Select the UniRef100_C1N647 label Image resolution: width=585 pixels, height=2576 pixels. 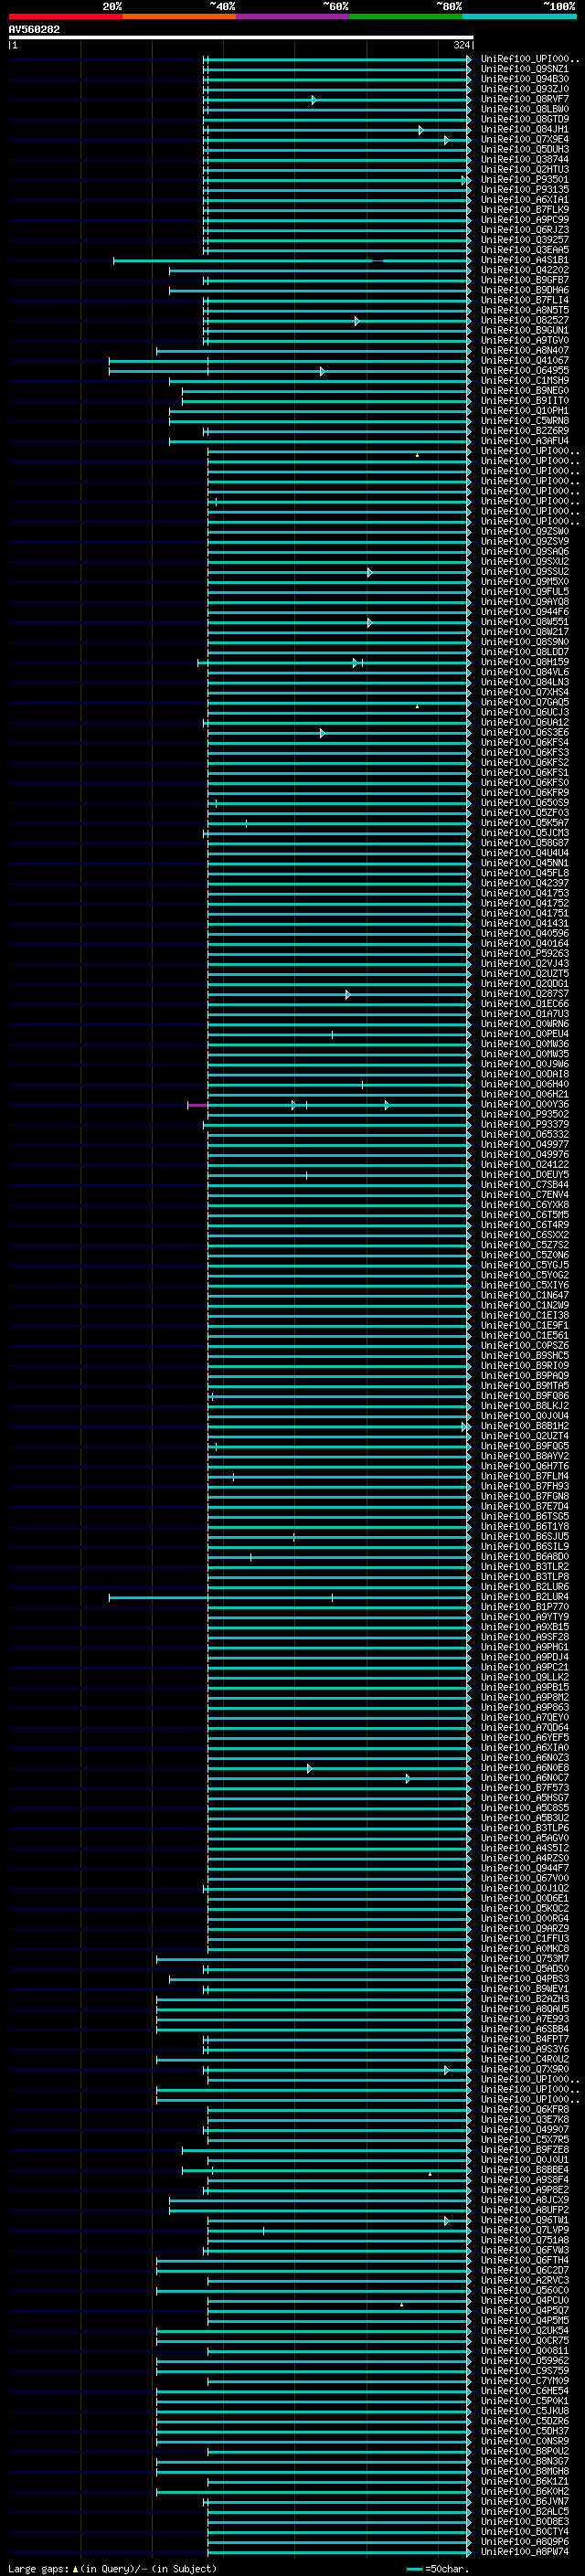click(x=525, y=1295)
